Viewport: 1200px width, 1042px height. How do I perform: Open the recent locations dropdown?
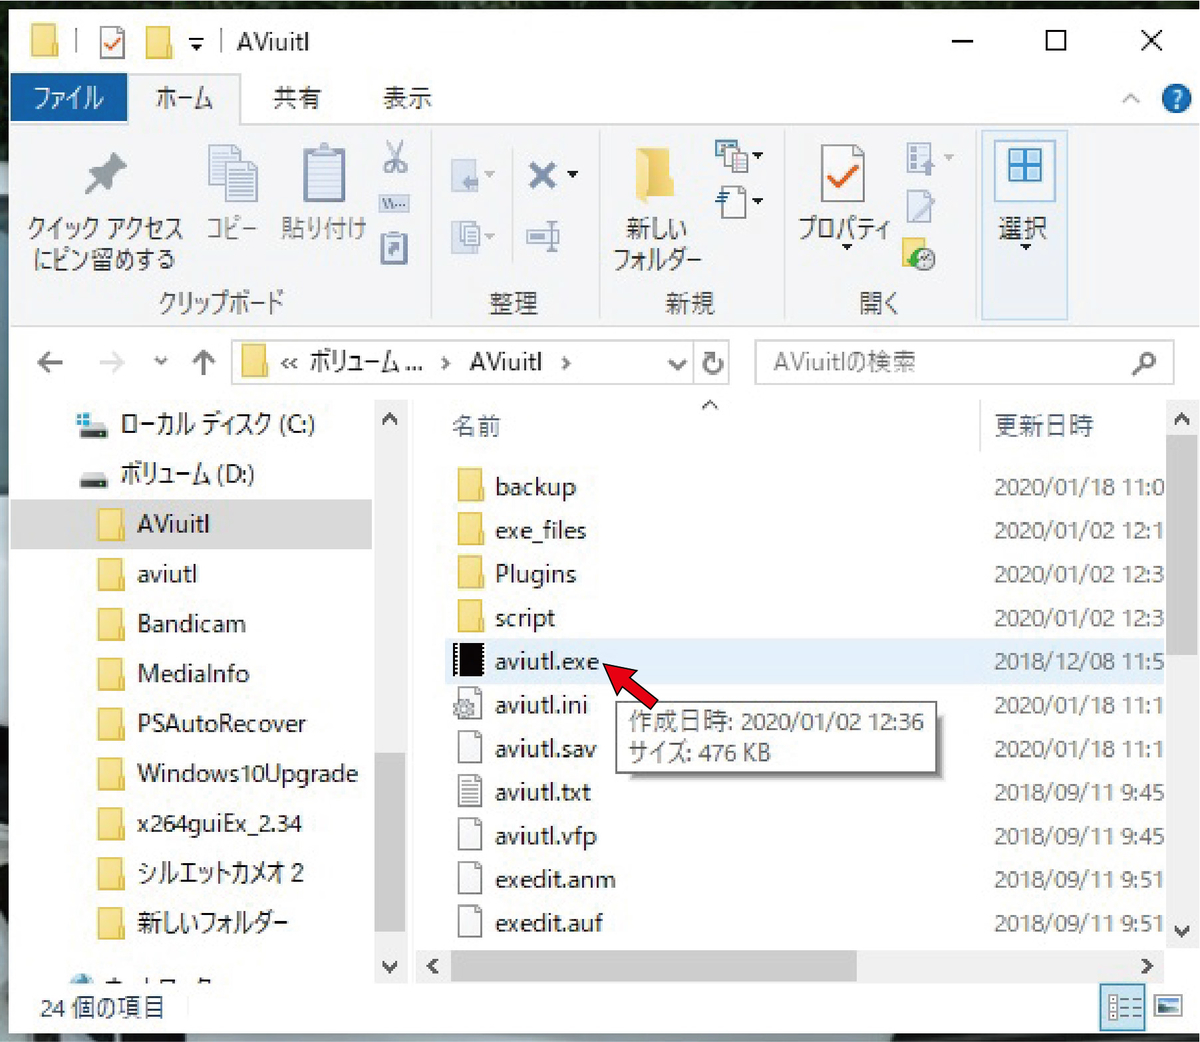click(161, 363)
